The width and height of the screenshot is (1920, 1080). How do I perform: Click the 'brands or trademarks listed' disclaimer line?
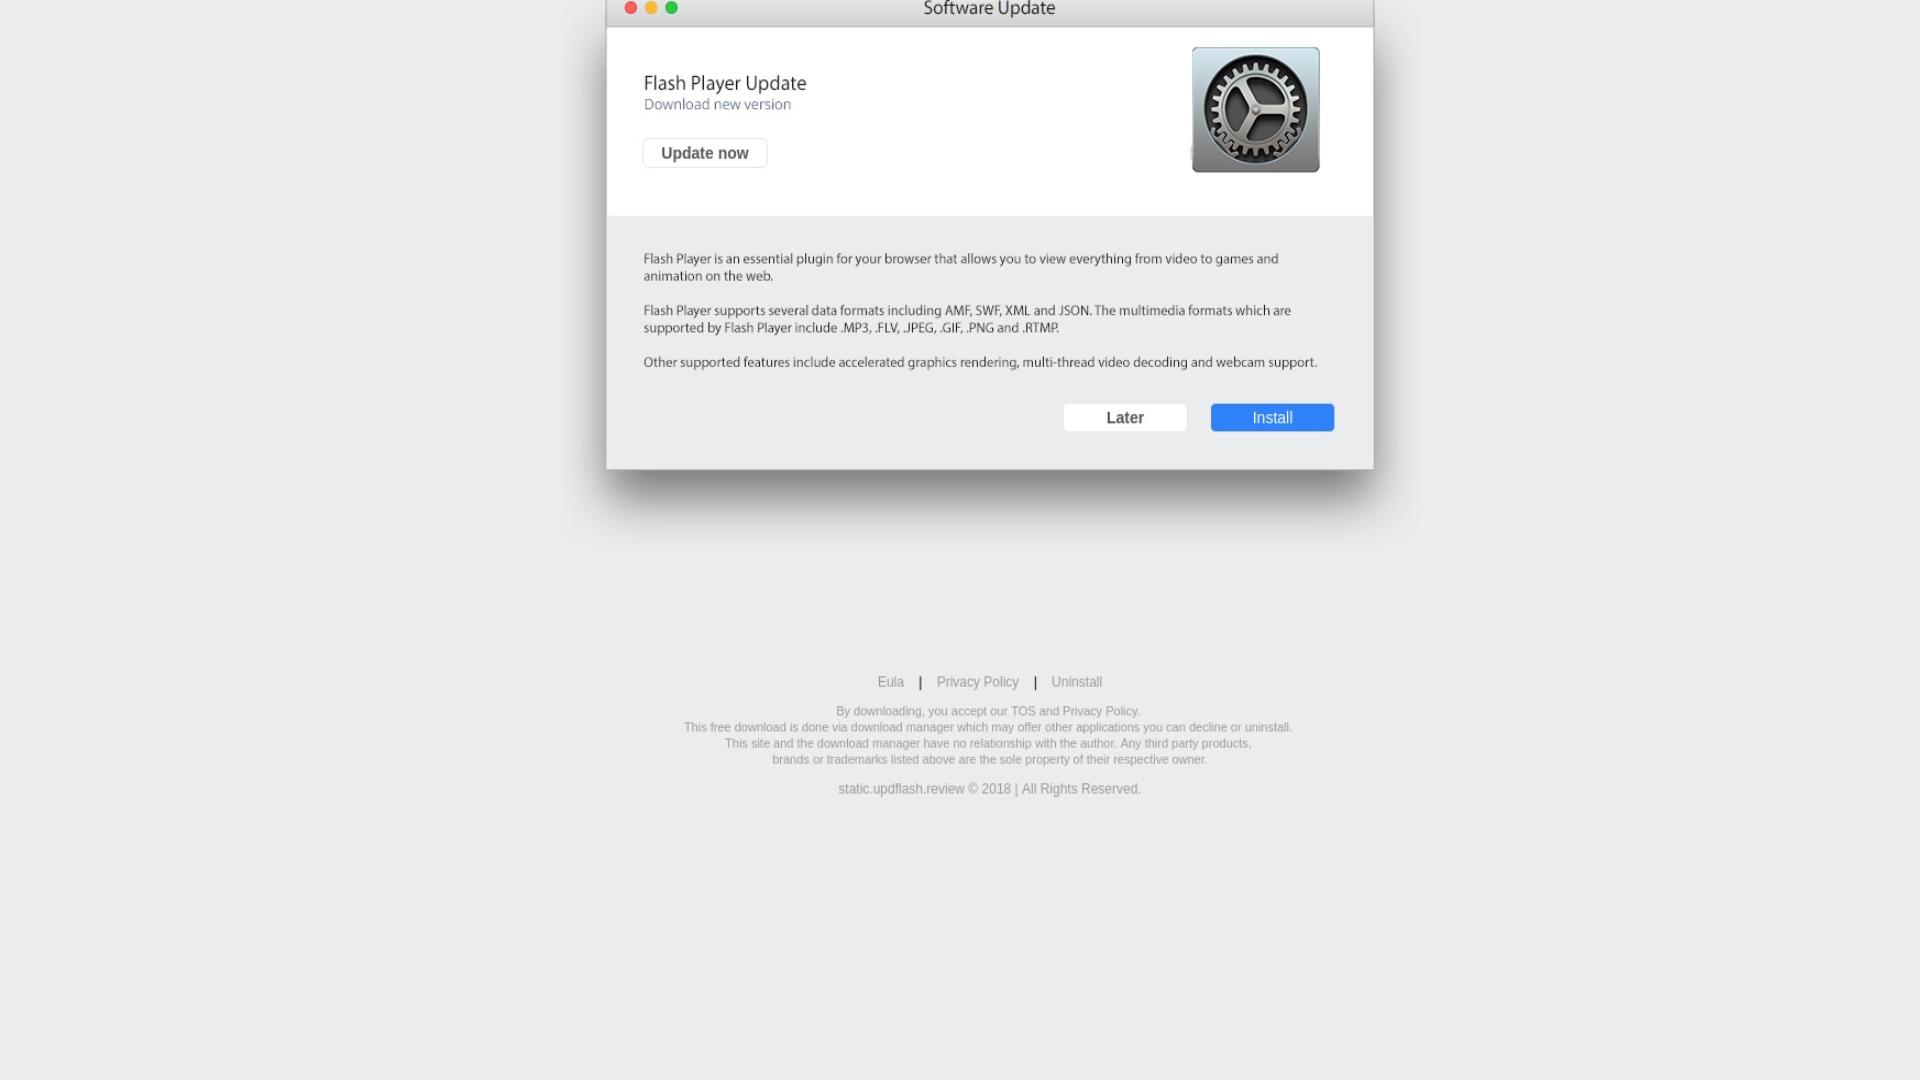pos(989,759)
